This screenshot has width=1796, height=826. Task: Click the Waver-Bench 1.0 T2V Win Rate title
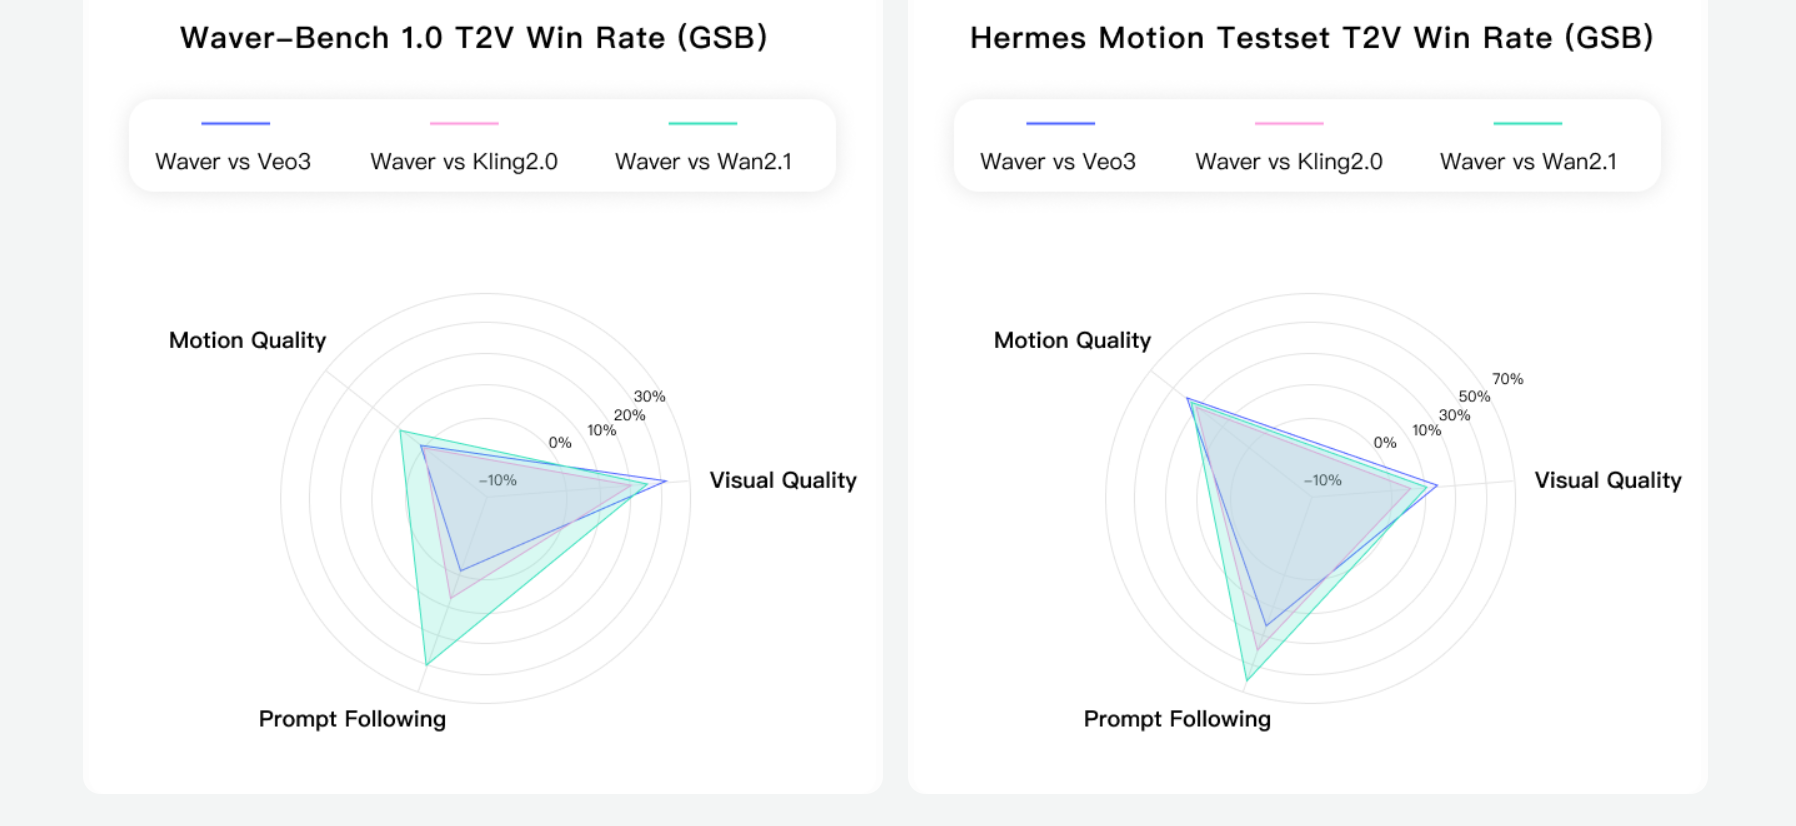tap(474, 38)
